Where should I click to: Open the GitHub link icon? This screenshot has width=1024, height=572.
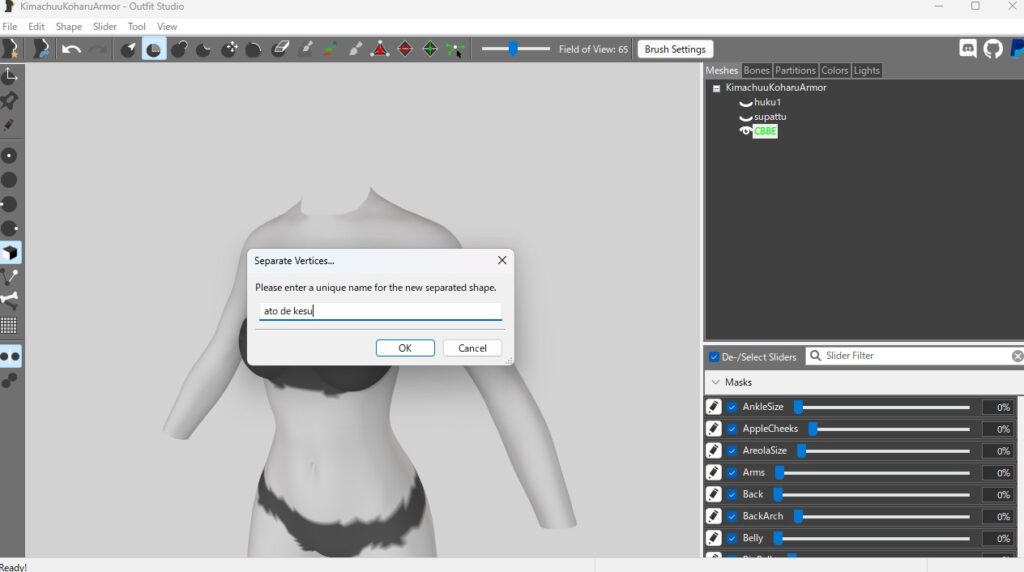[x=992, y=48]
